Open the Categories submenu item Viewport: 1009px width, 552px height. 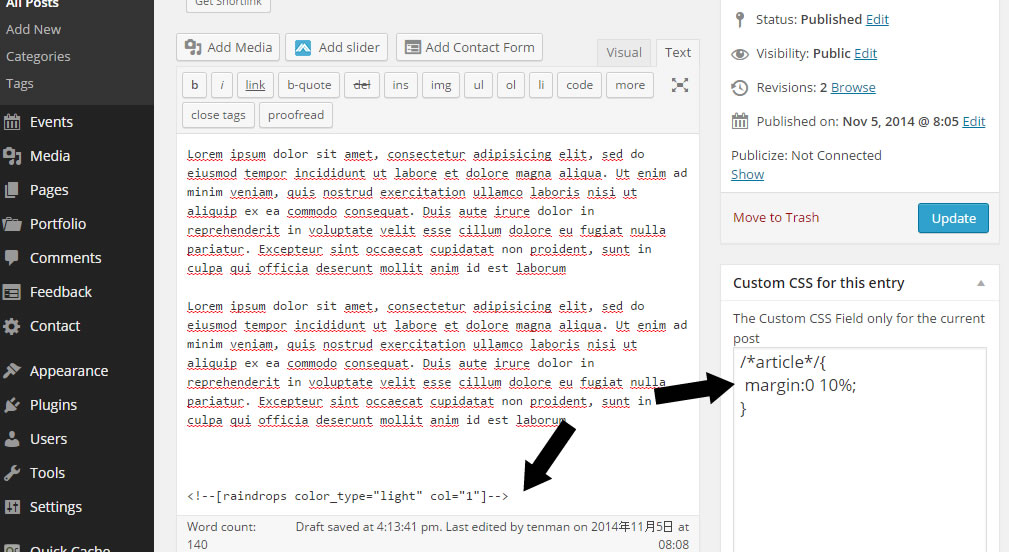pos(38,57)
